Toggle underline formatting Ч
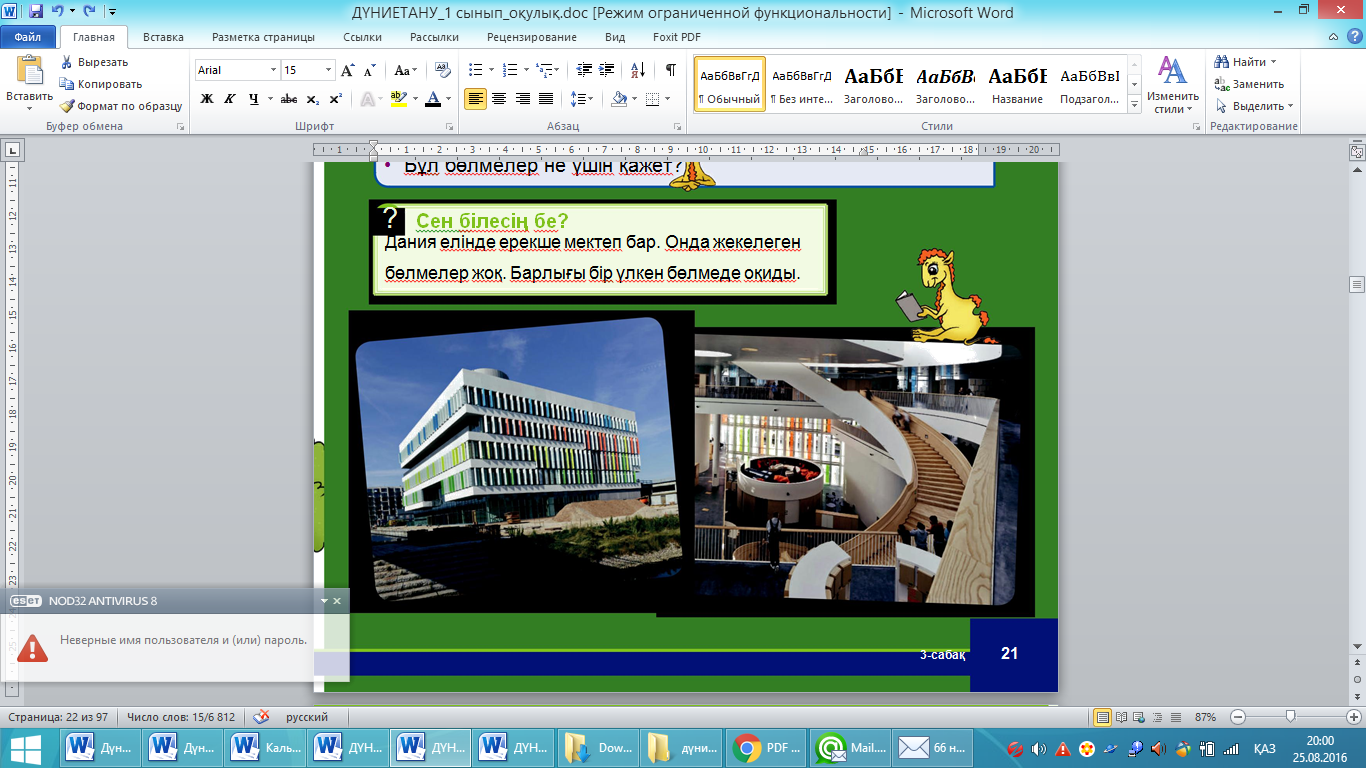The height and width of the screenshot is (768, 1366). tap(254, 99)
